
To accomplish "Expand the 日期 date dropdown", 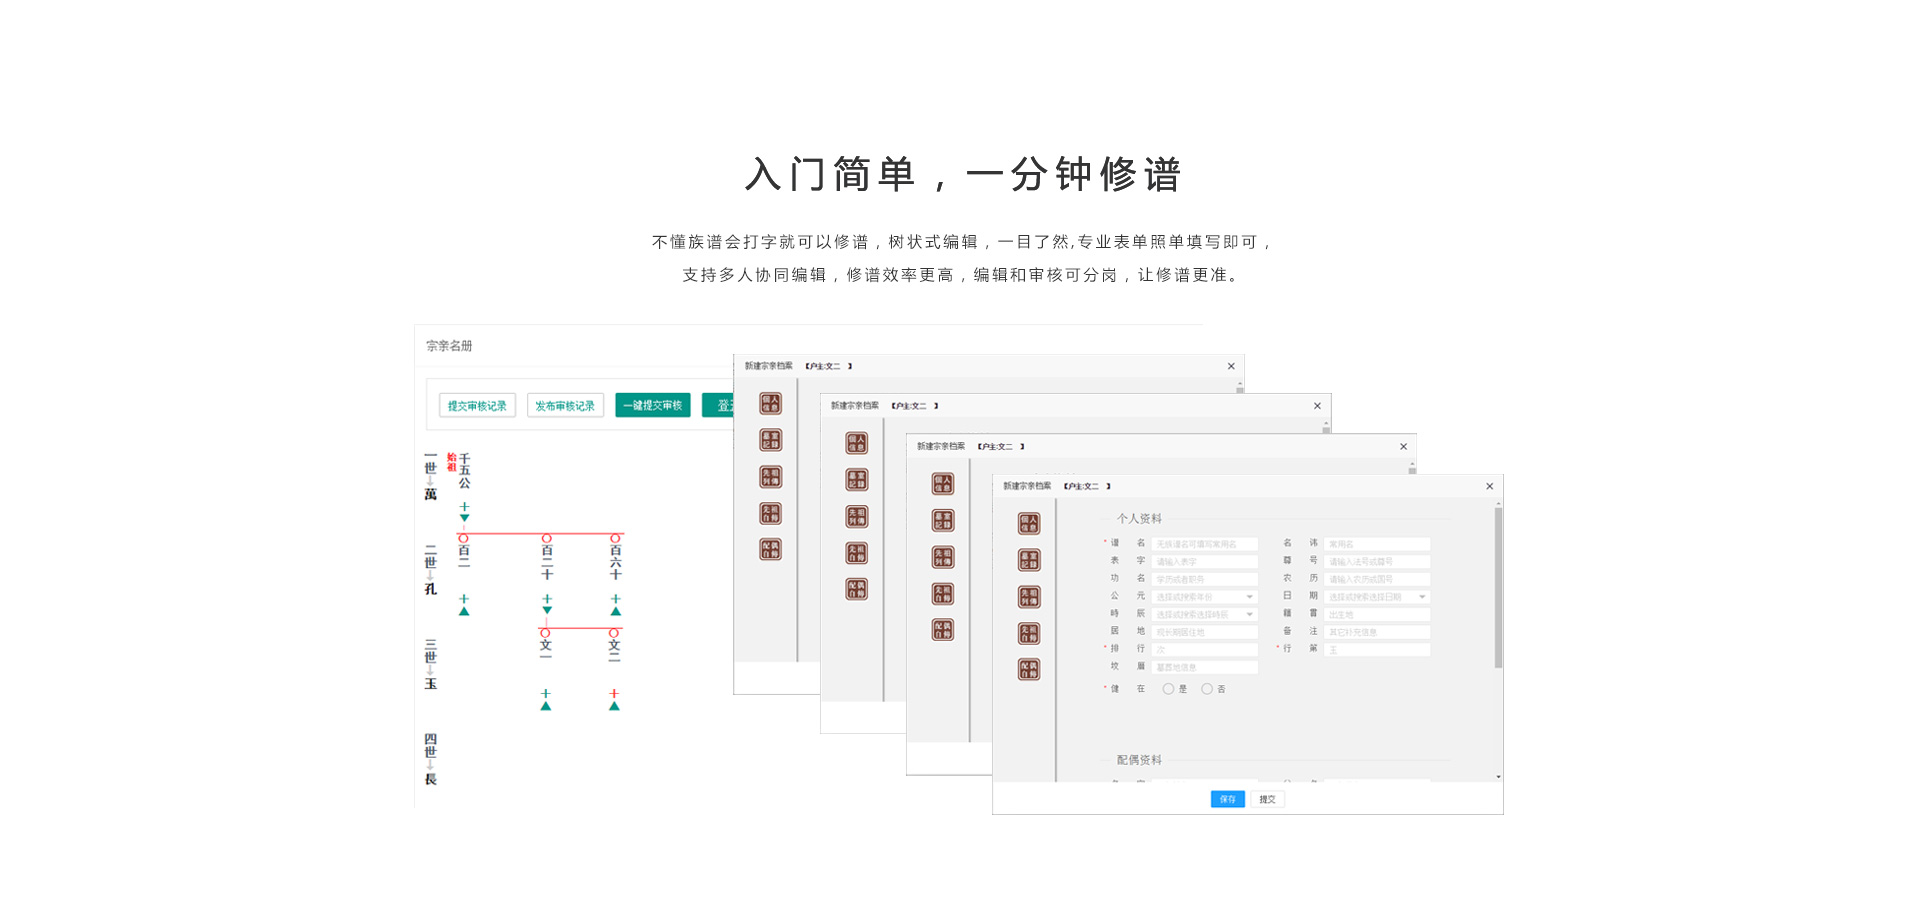I will [1422, 597].
